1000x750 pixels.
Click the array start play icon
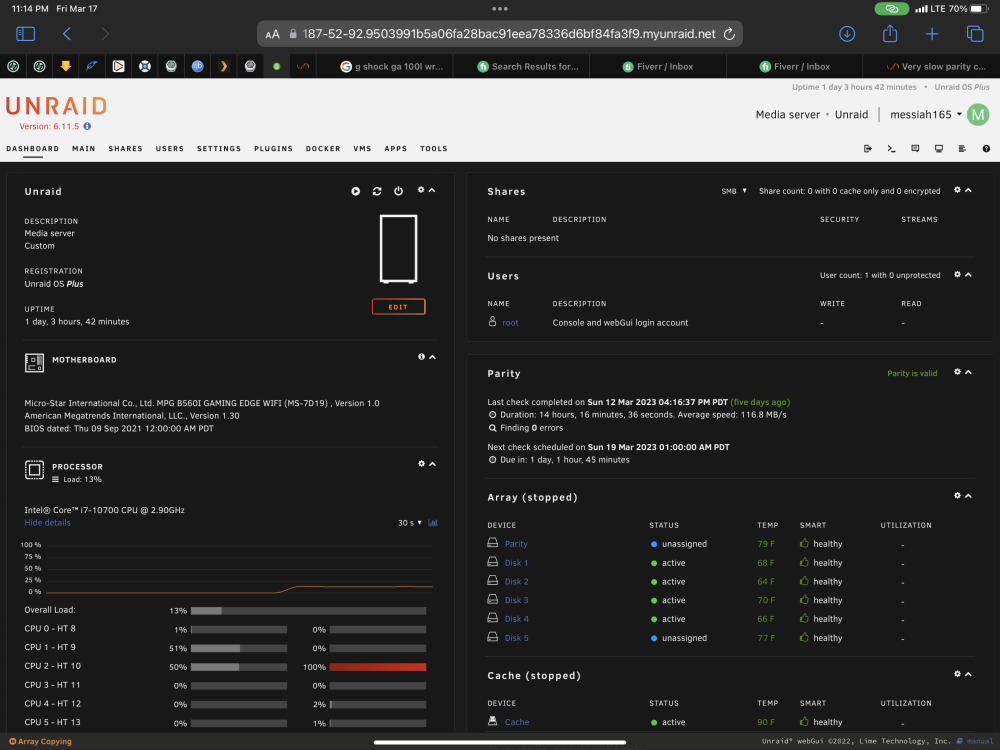click(x=355, y=191)
